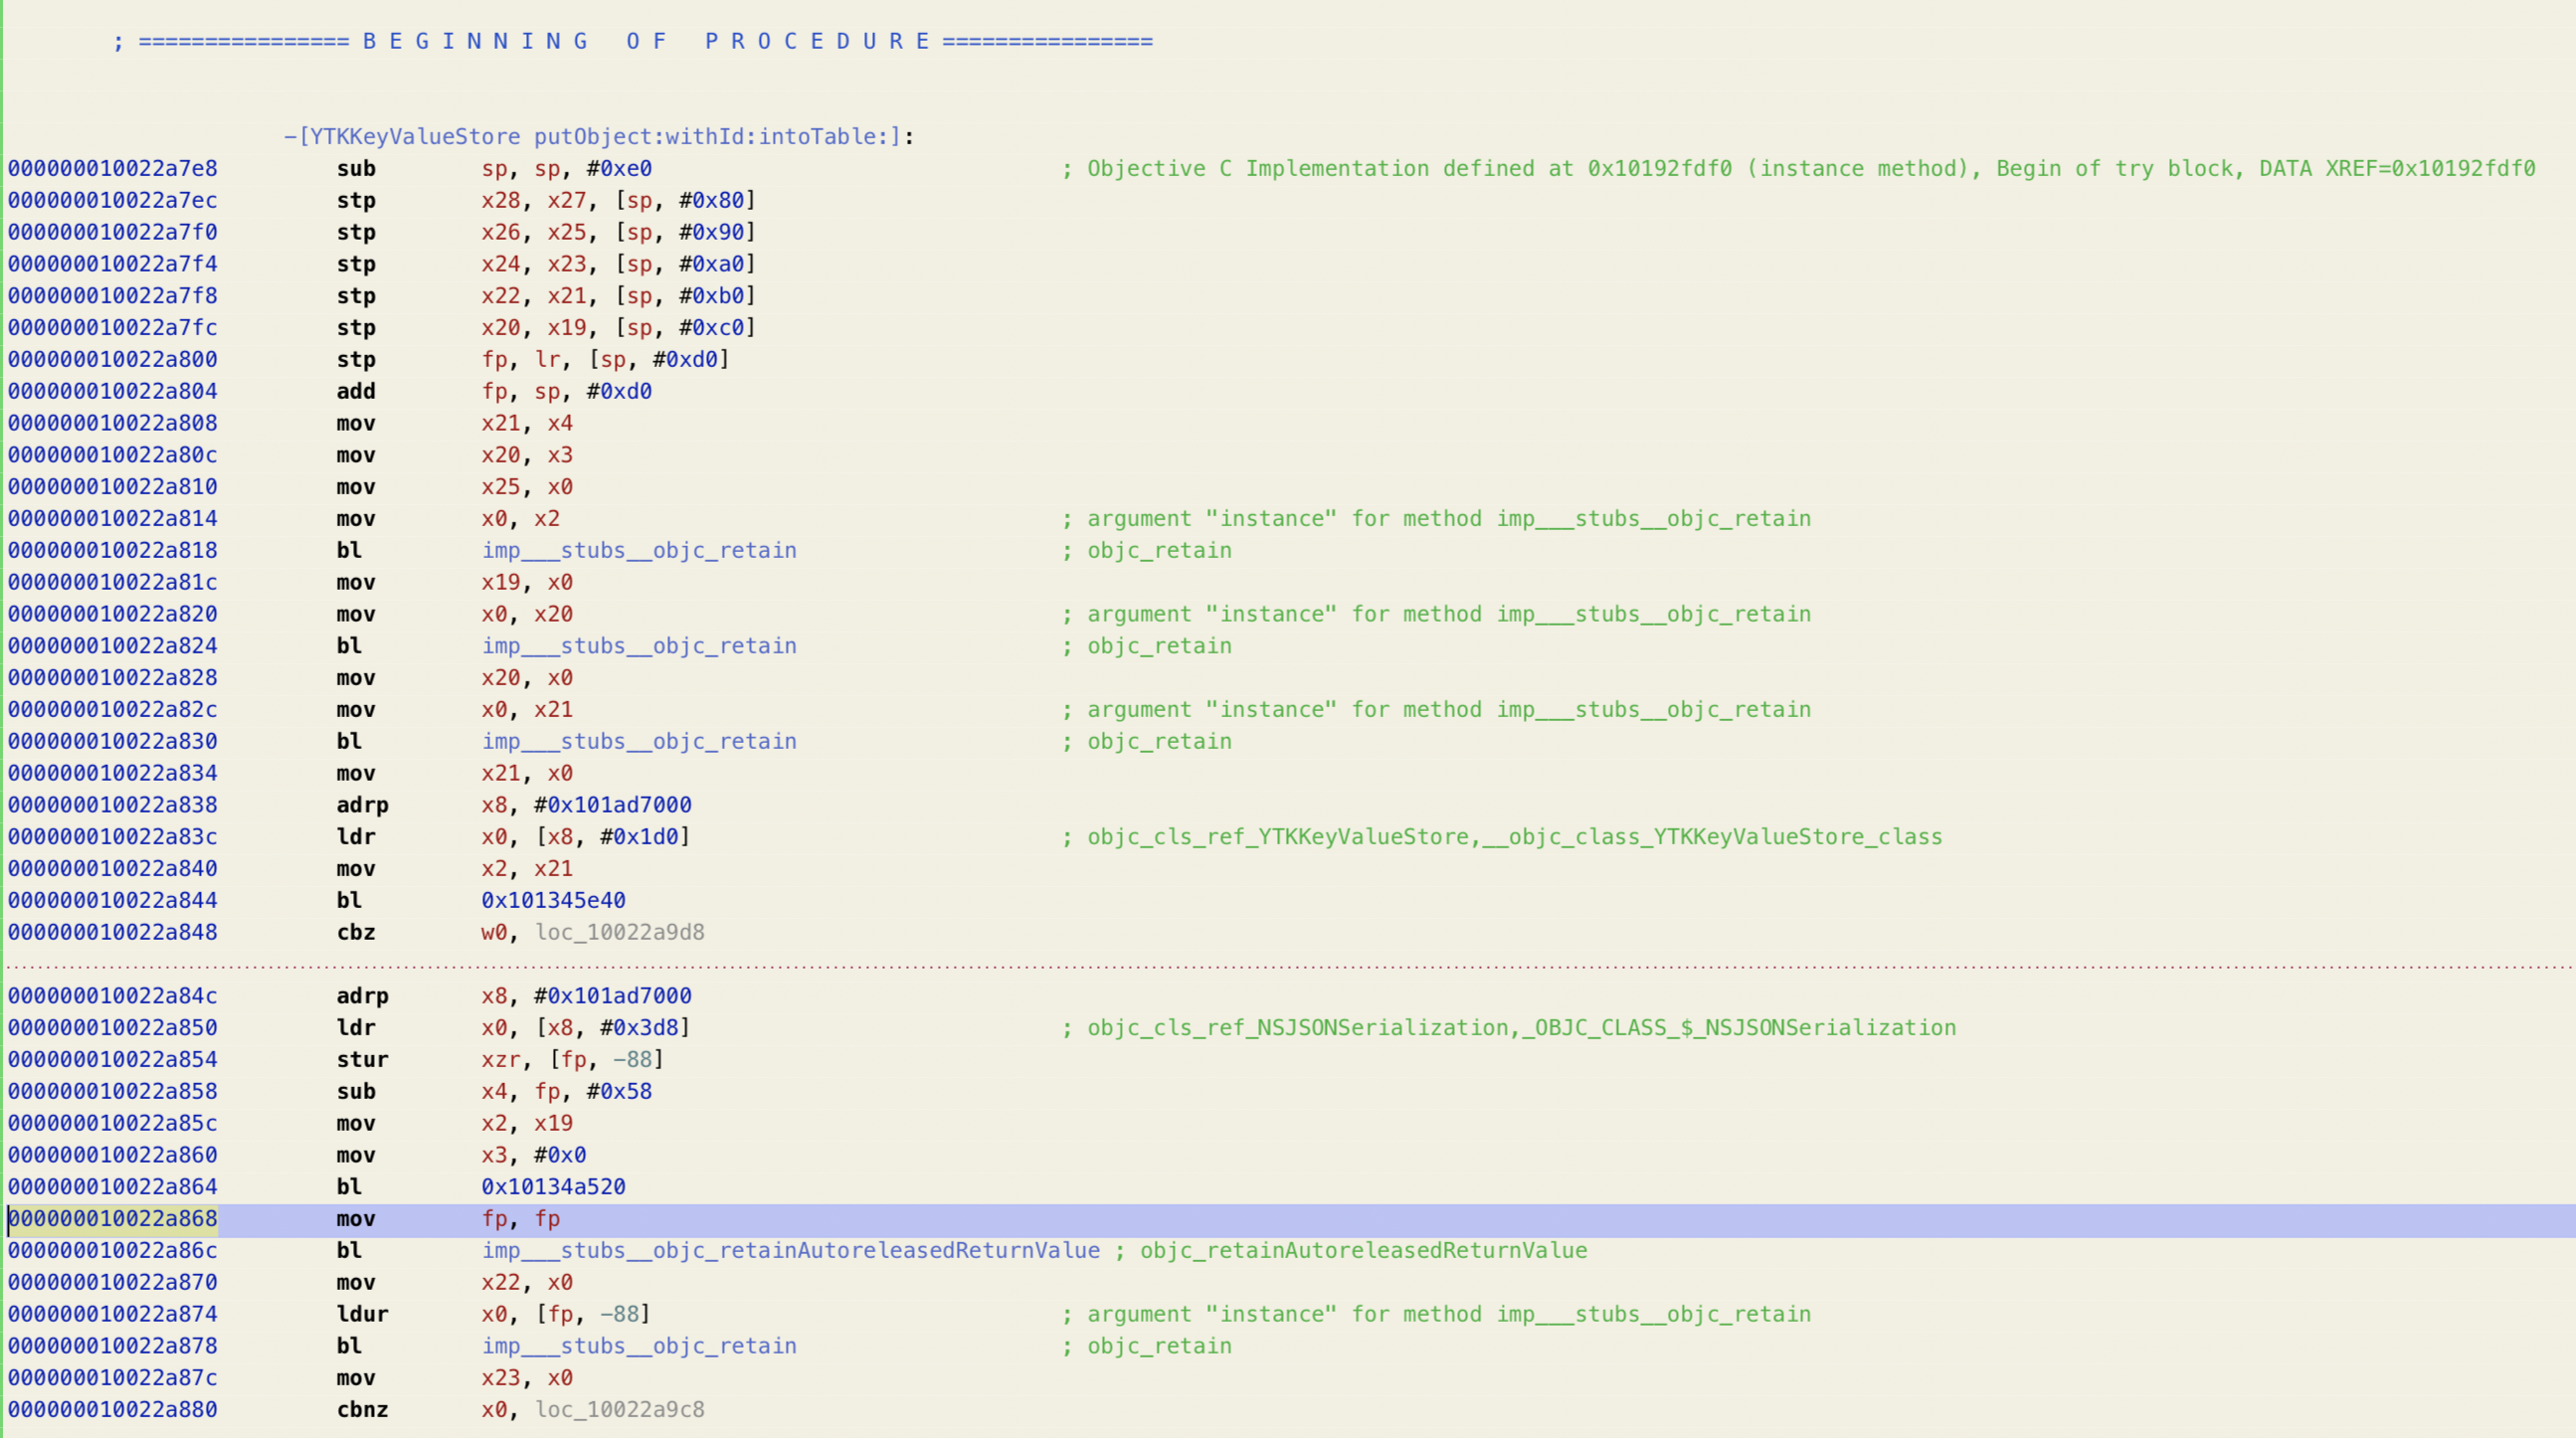Viewport: 2576px width, 1438px height.
Task: Select the ldur instruction mnemonic
Action: pos(362,1314)
